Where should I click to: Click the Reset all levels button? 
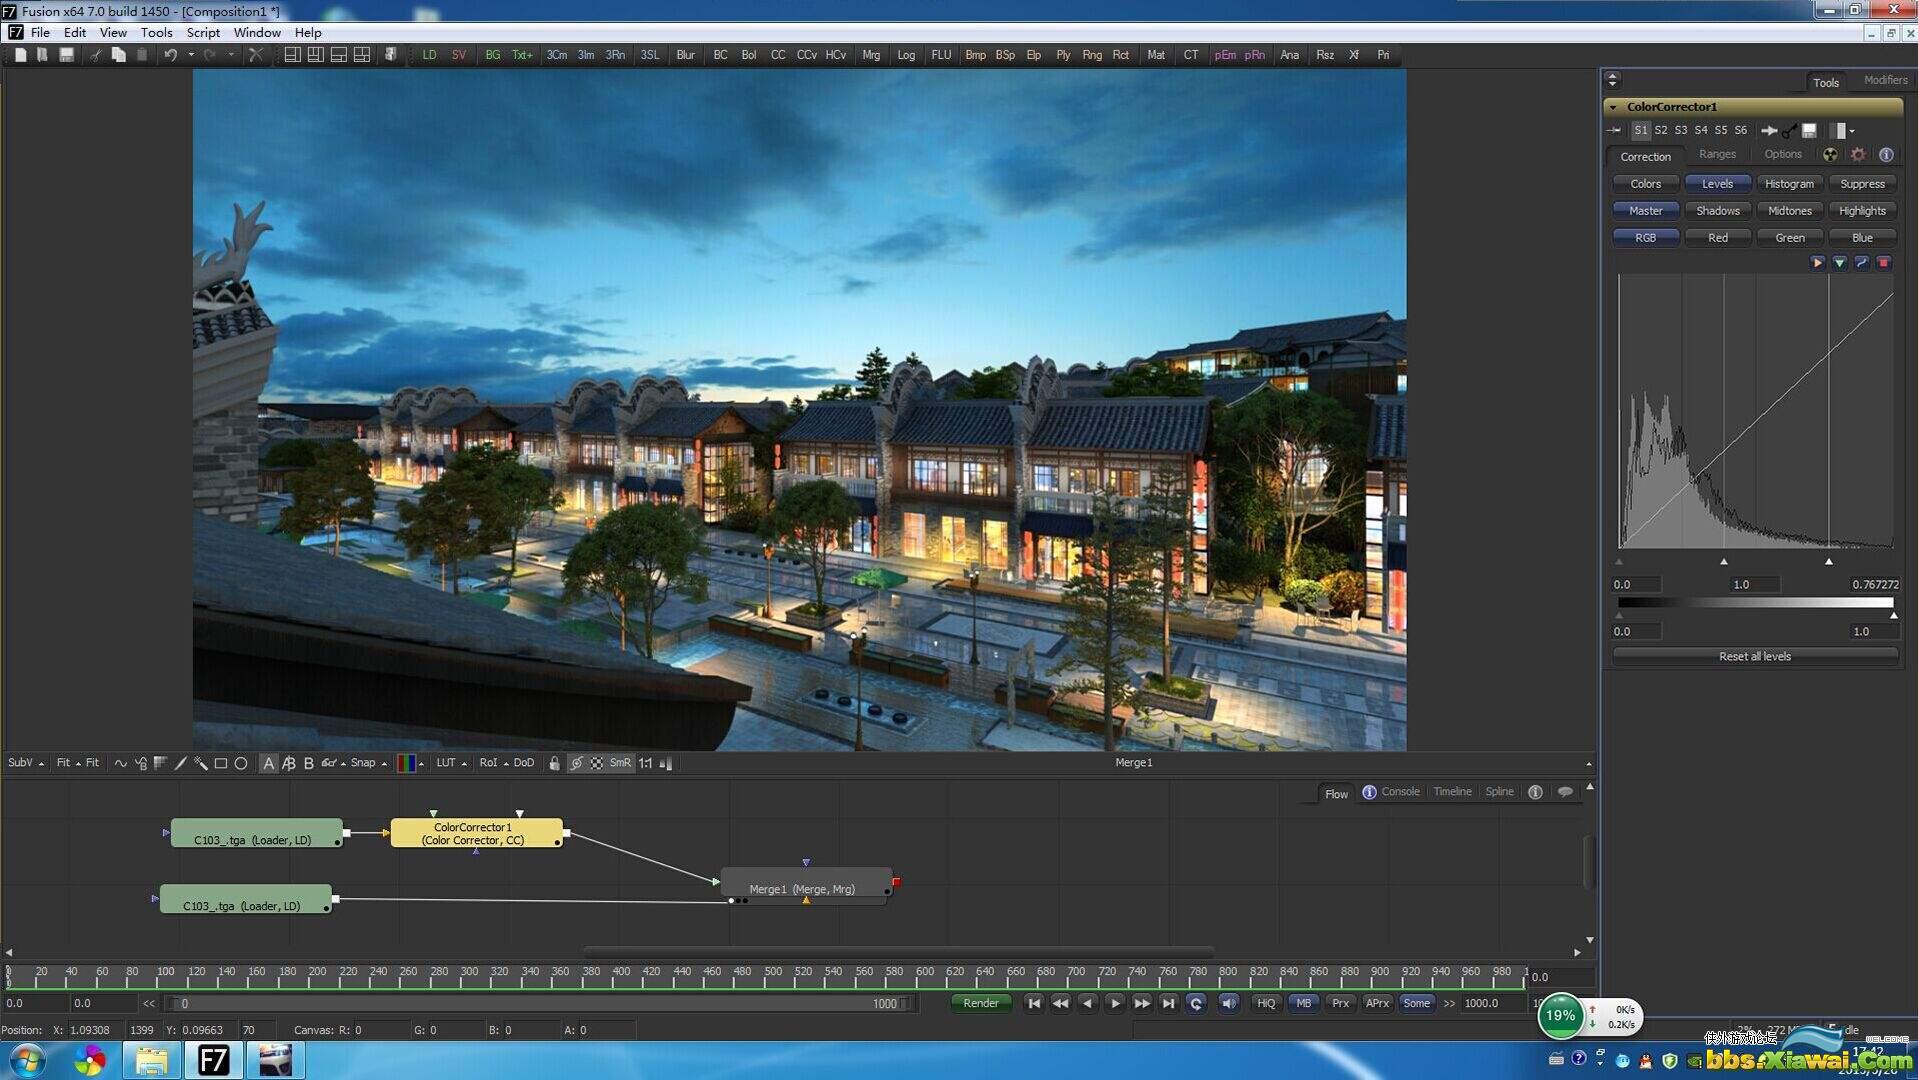[x=1754, y=656]
